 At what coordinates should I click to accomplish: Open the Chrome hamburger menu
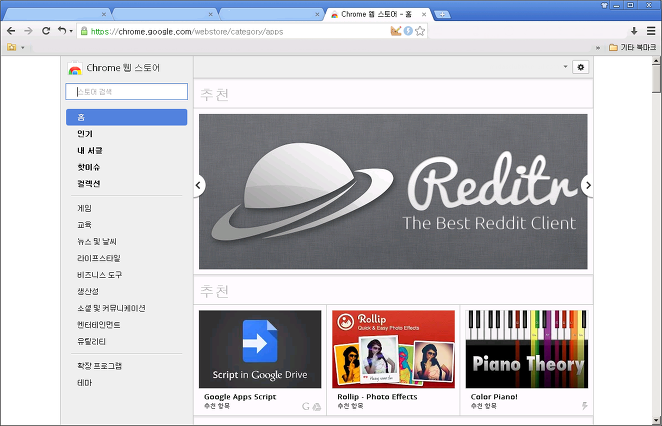coord(651,31)
